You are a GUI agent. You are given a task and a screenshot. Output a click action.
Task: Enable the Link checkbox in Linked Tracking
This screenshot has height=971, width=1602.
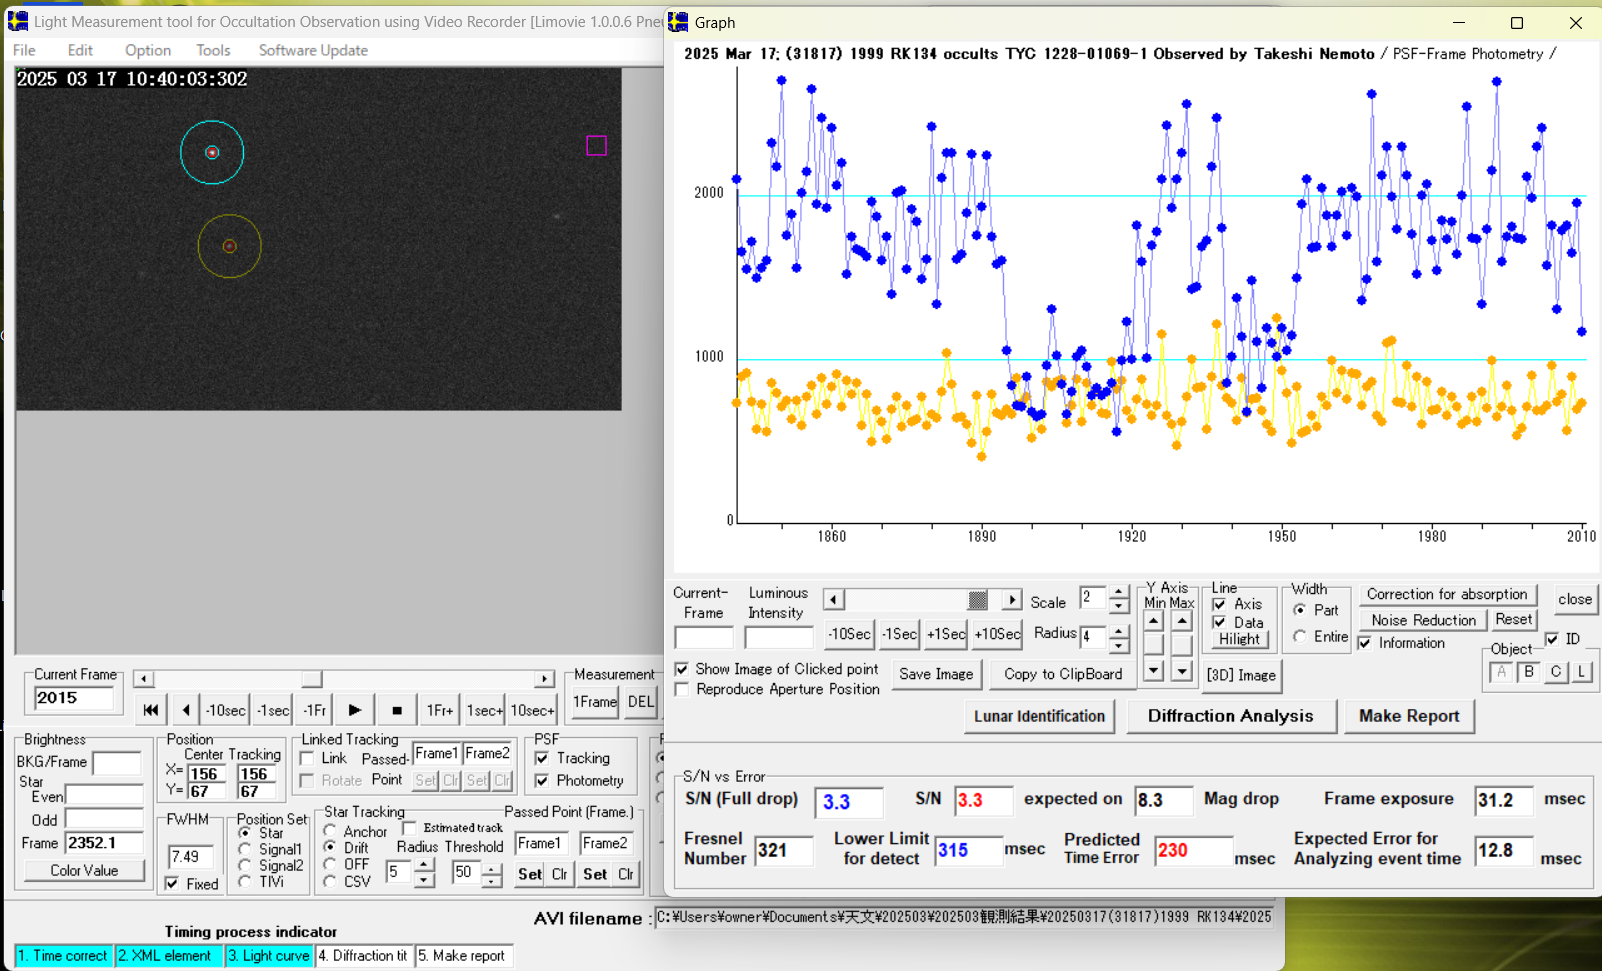pyautogui.click(x=308, y=759)
